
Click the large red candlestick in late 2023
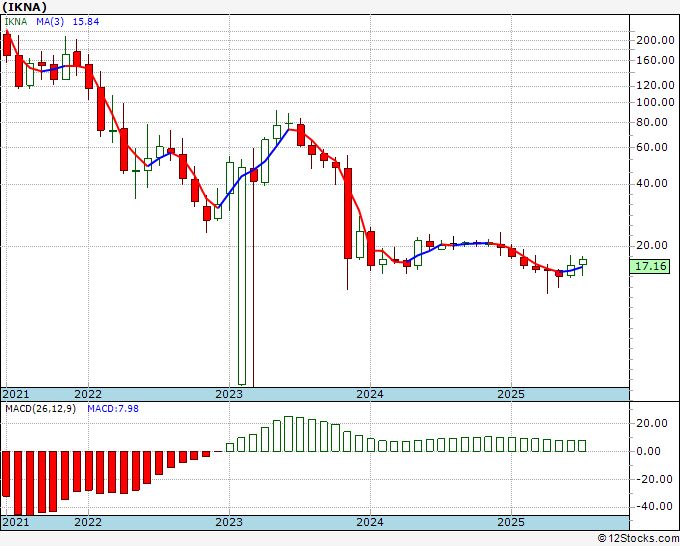[348, 213]
